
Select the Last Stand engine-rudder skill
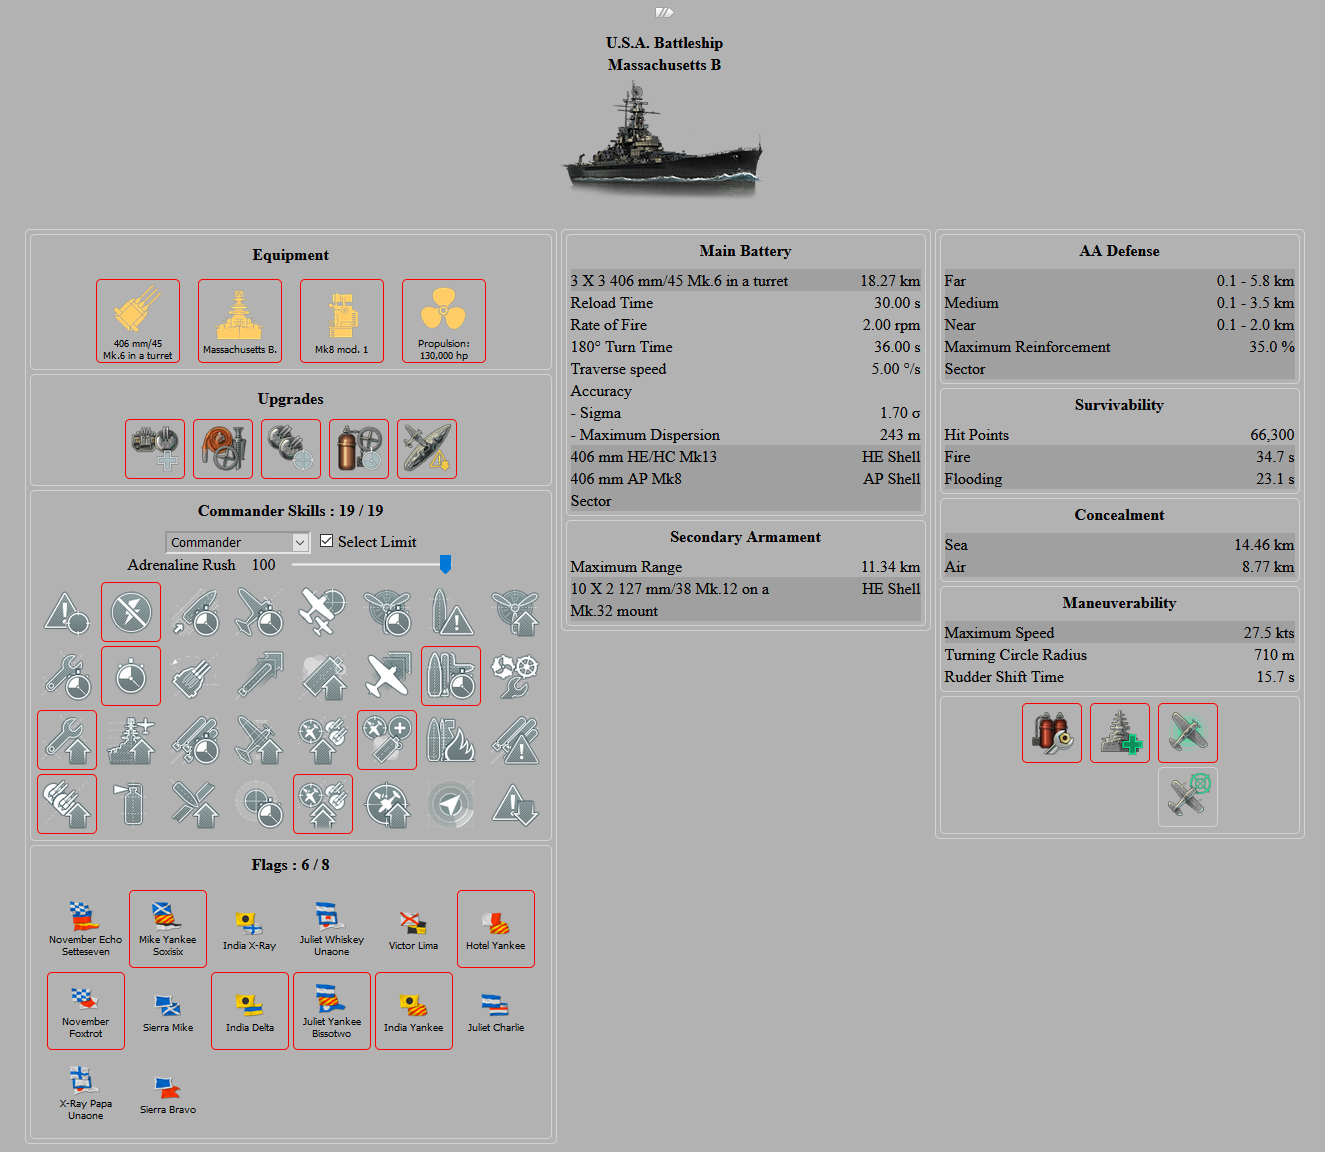[x=515, y=676]
